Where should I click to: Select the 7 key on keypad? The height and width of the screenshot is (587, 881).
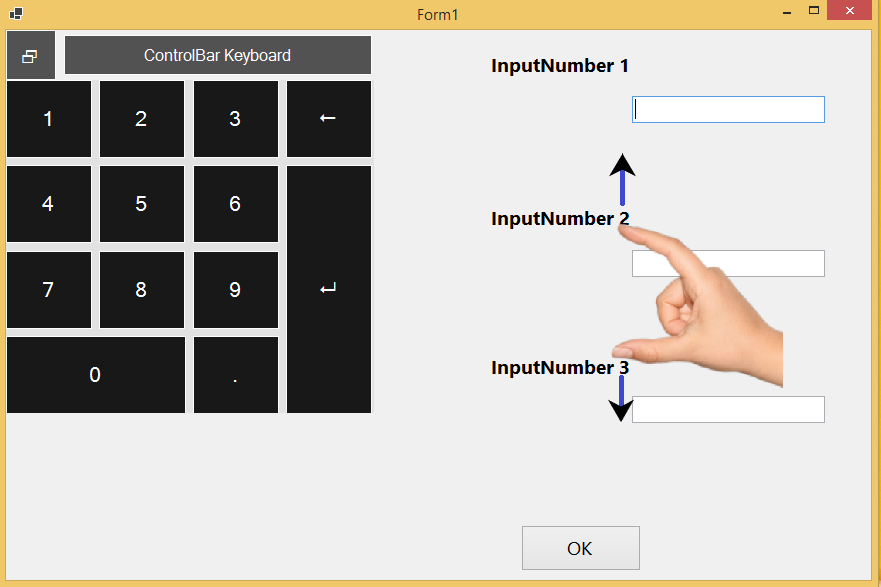coord(48,290)
